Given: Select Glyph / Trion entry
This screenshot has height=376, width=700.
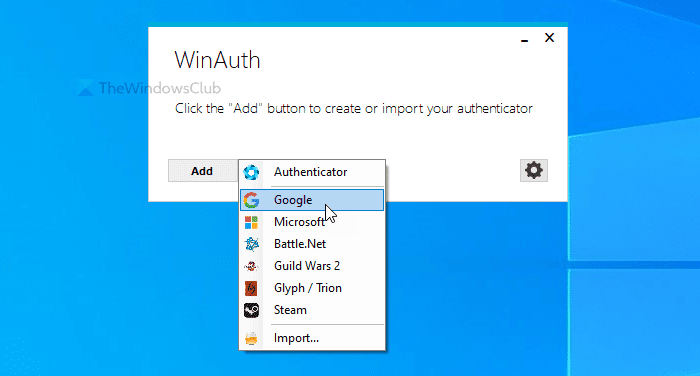Looking at the screenshot, I should (x=312, y=288).
